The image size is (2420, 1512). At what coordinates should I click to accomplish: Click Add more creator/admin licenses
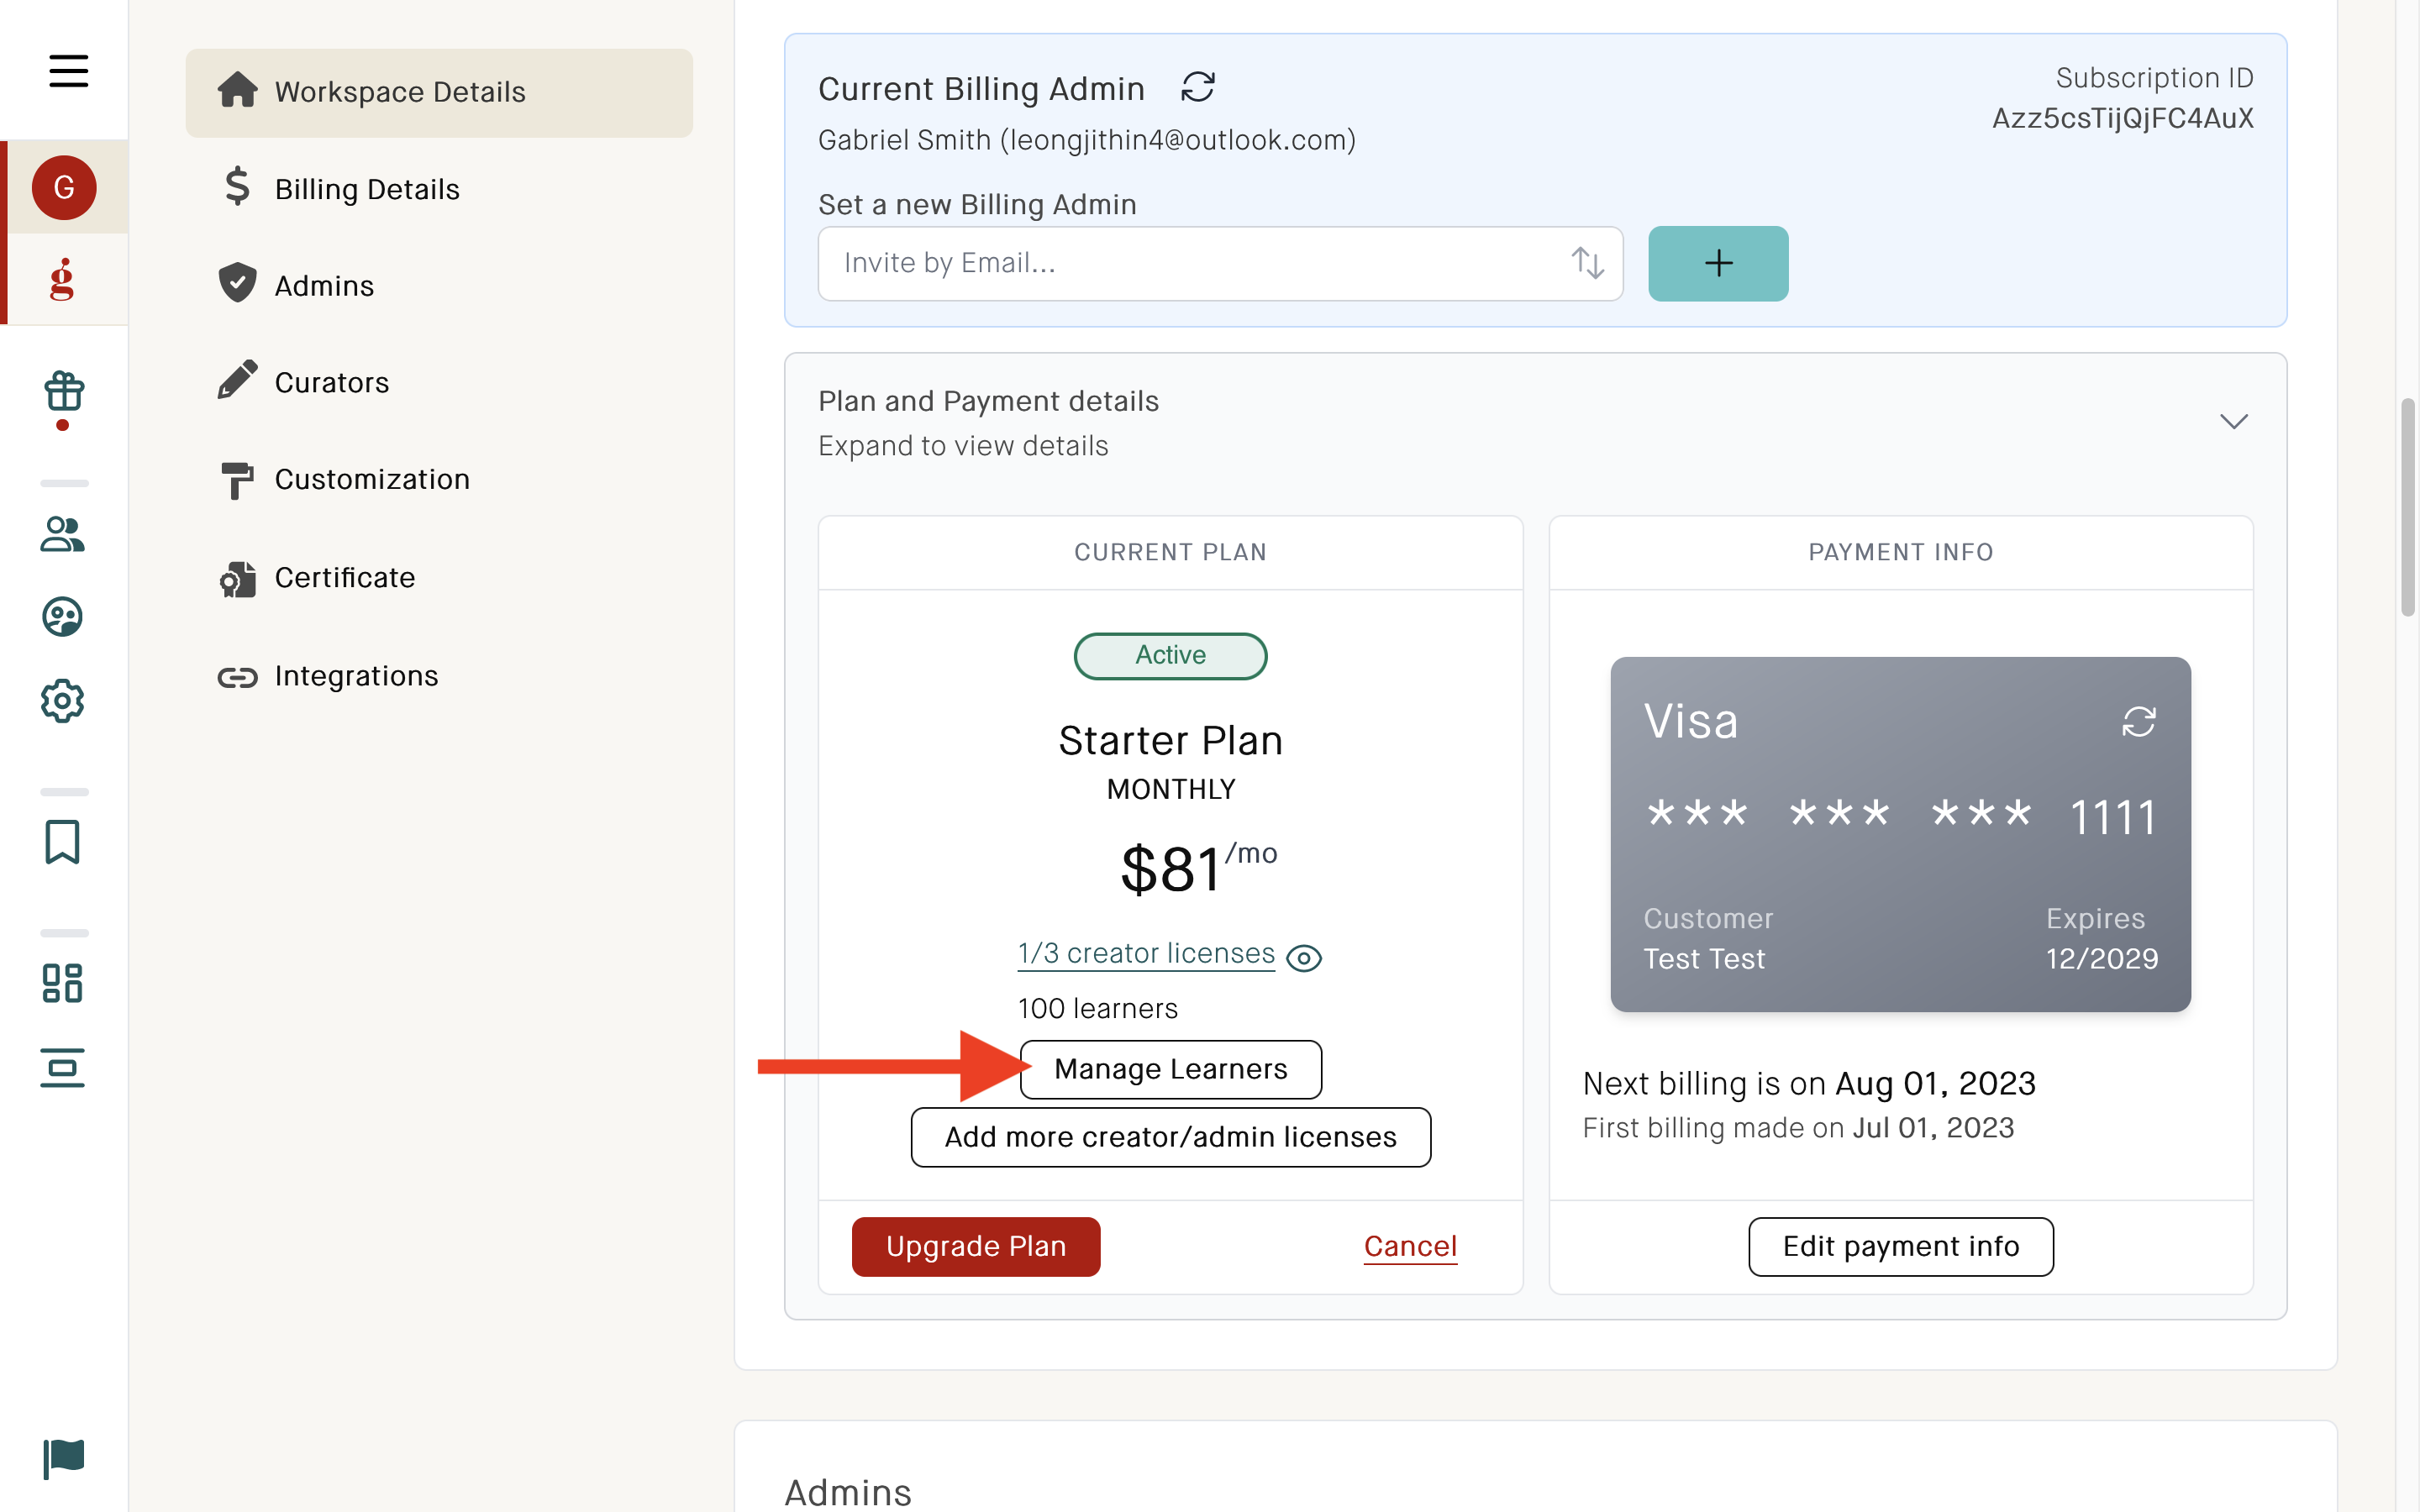click(x=1170, y=1137)
